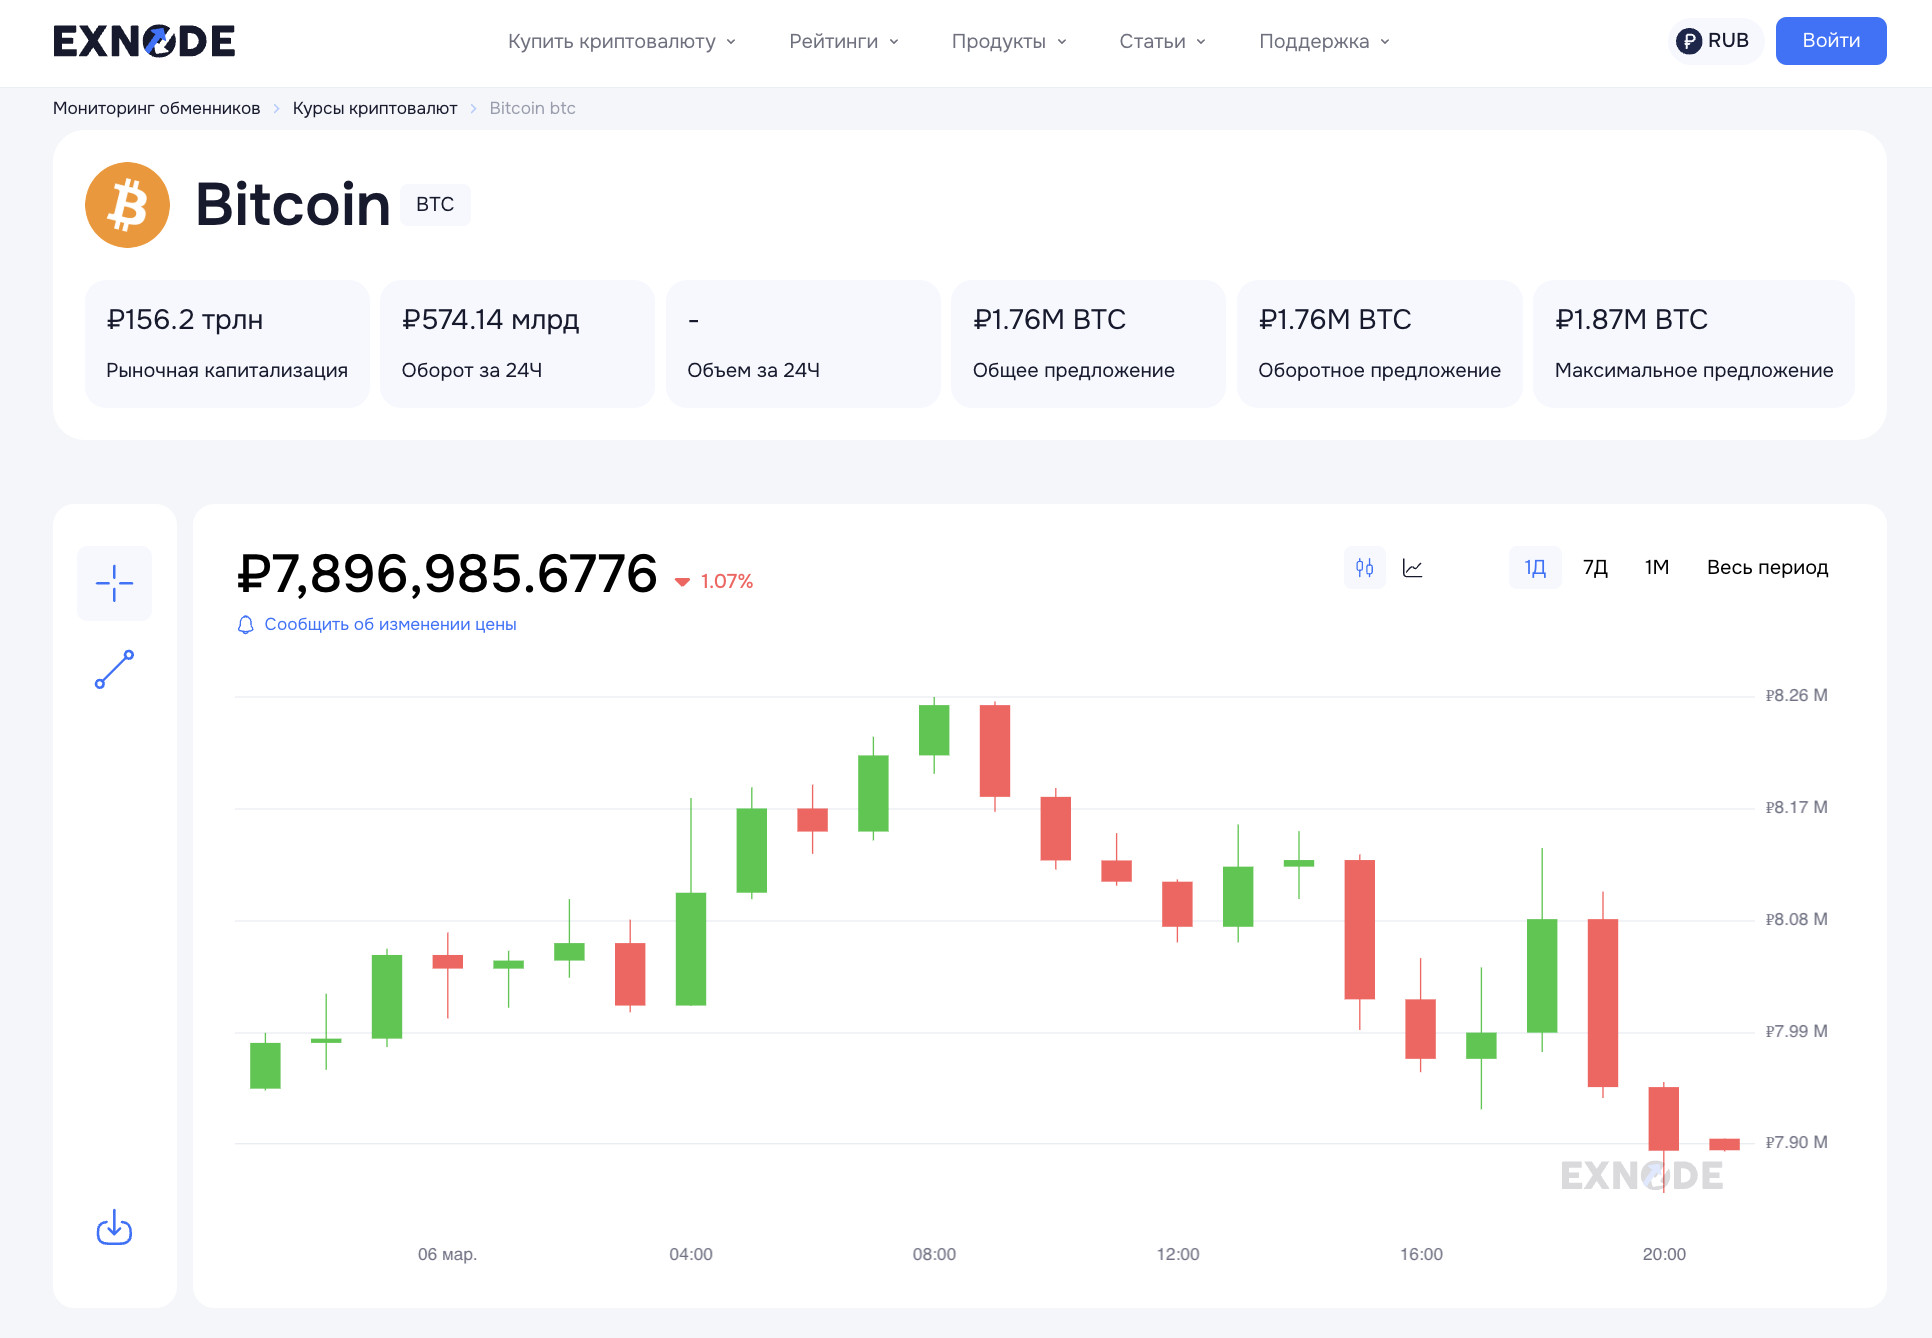This screenshot has height=1338, width=1932.
Task: Select the 7Д time range
Action: pos(1595,568)
